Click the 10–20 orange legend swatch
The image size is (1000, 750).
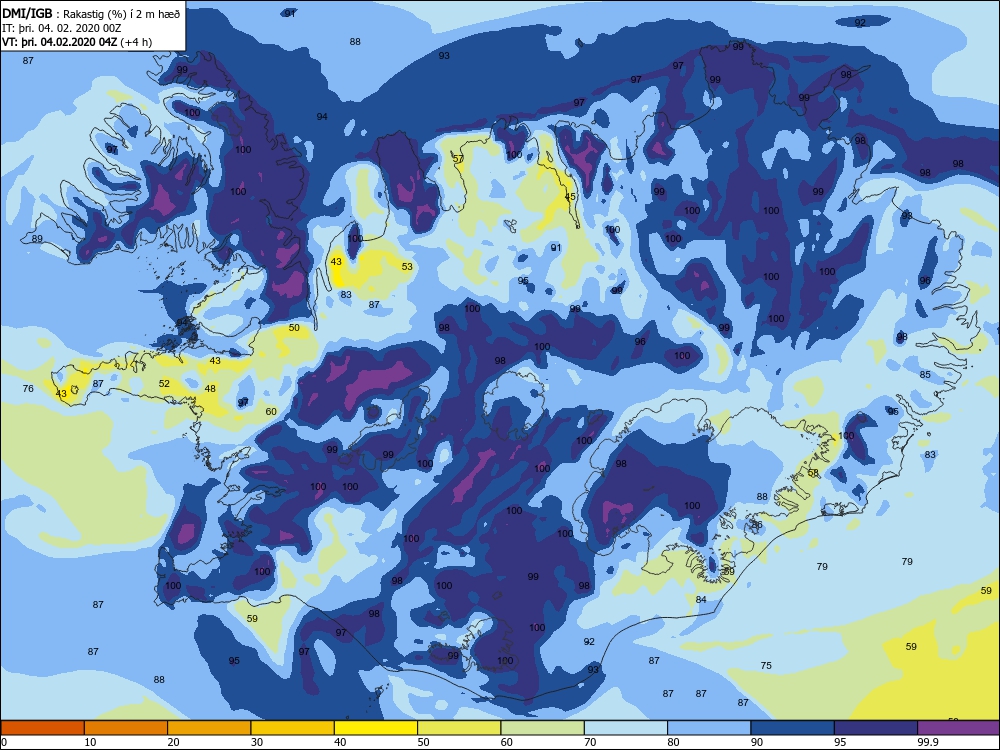click(126, 728)
